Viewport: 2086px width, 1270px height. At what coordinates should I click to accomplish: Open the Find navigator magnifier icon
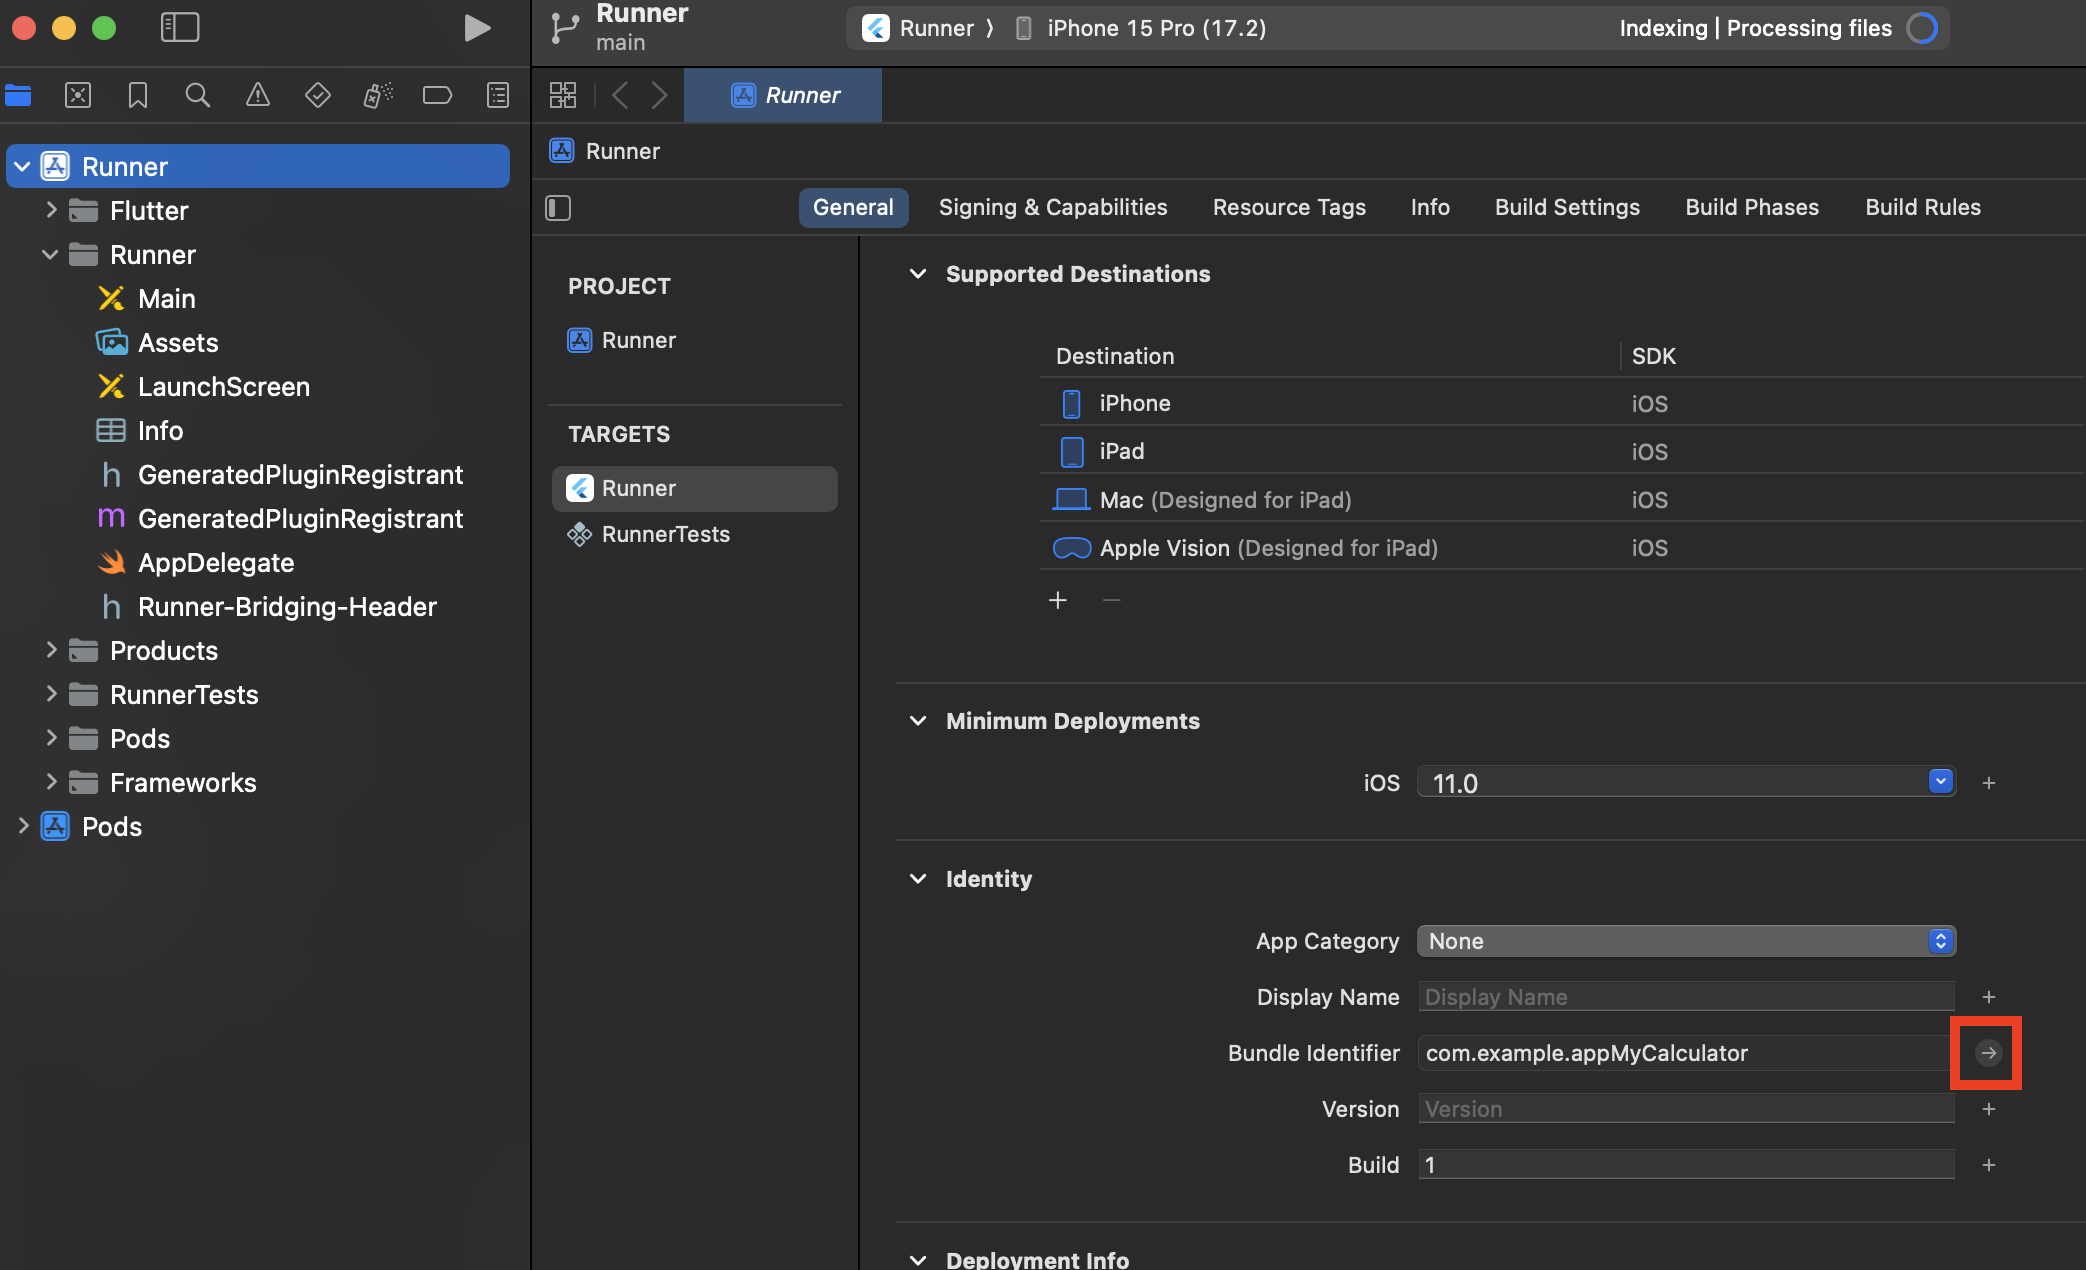coord(198,95)
